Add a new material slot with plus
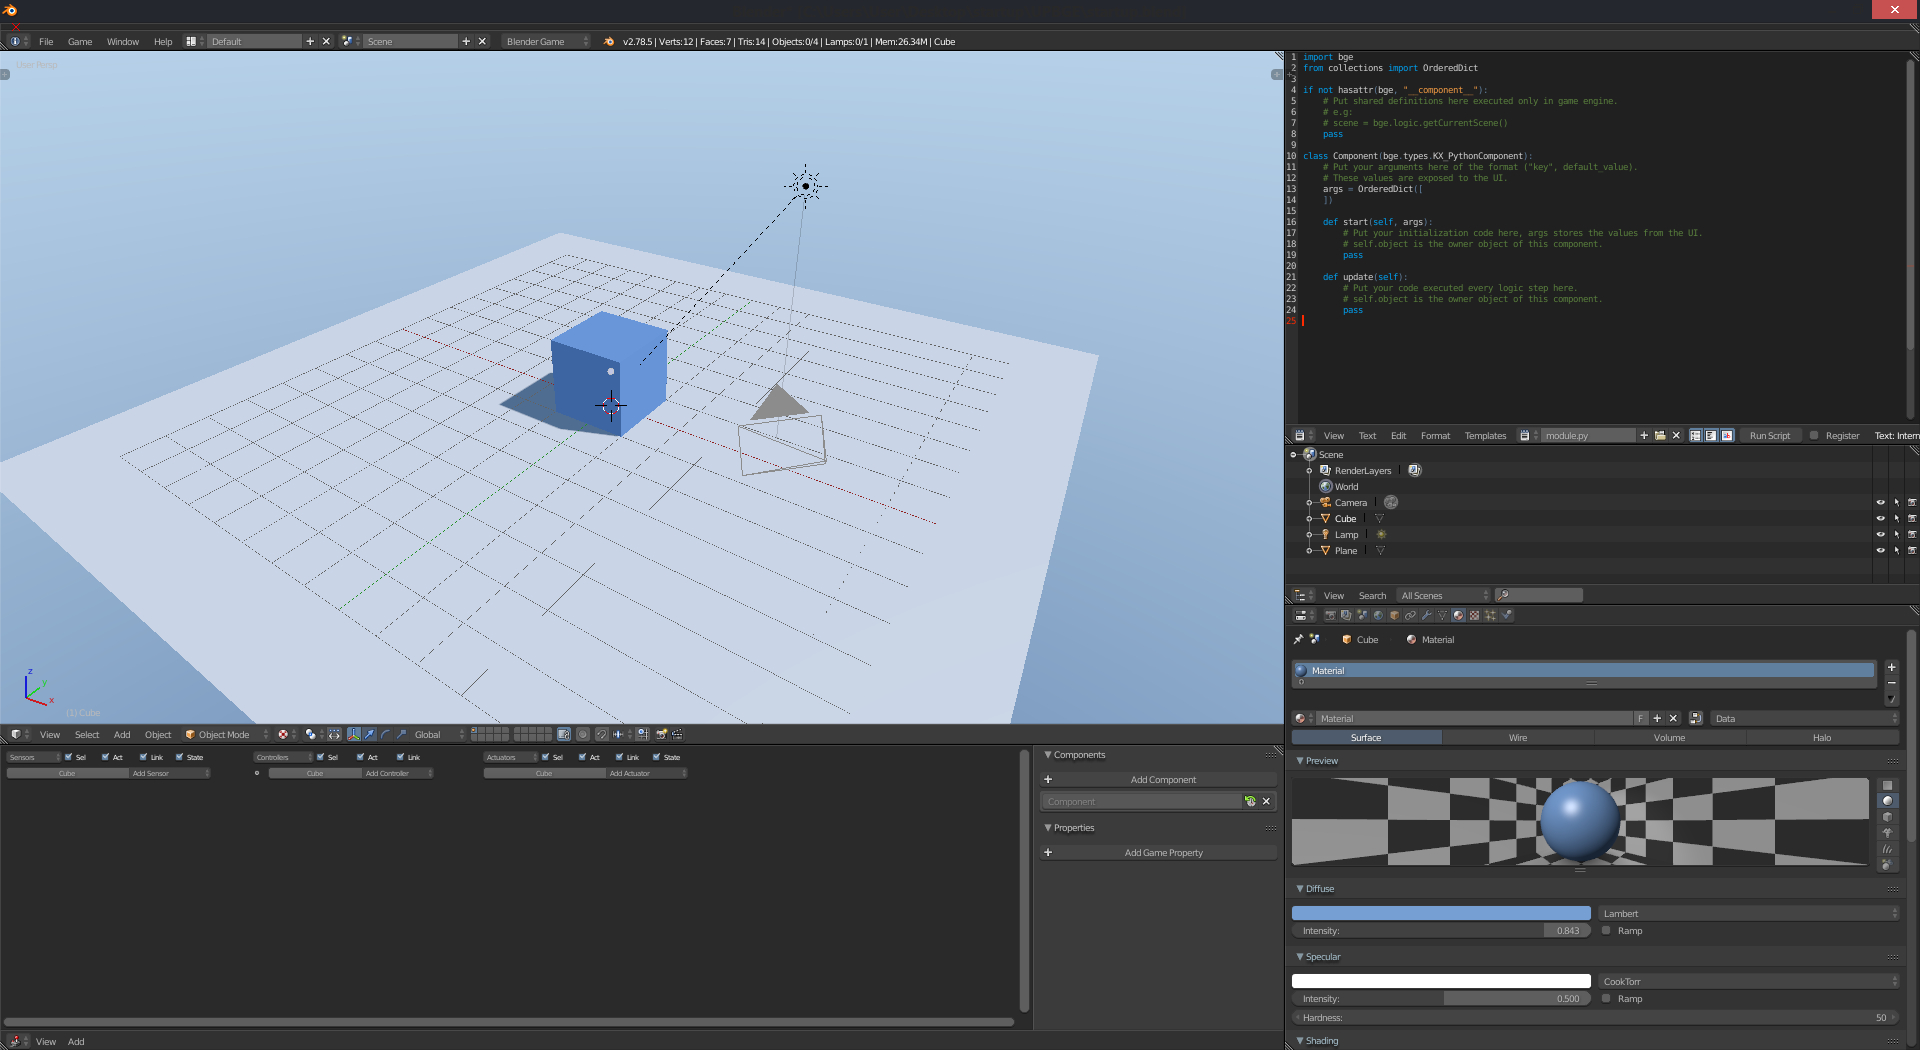 coord(1891,667)
